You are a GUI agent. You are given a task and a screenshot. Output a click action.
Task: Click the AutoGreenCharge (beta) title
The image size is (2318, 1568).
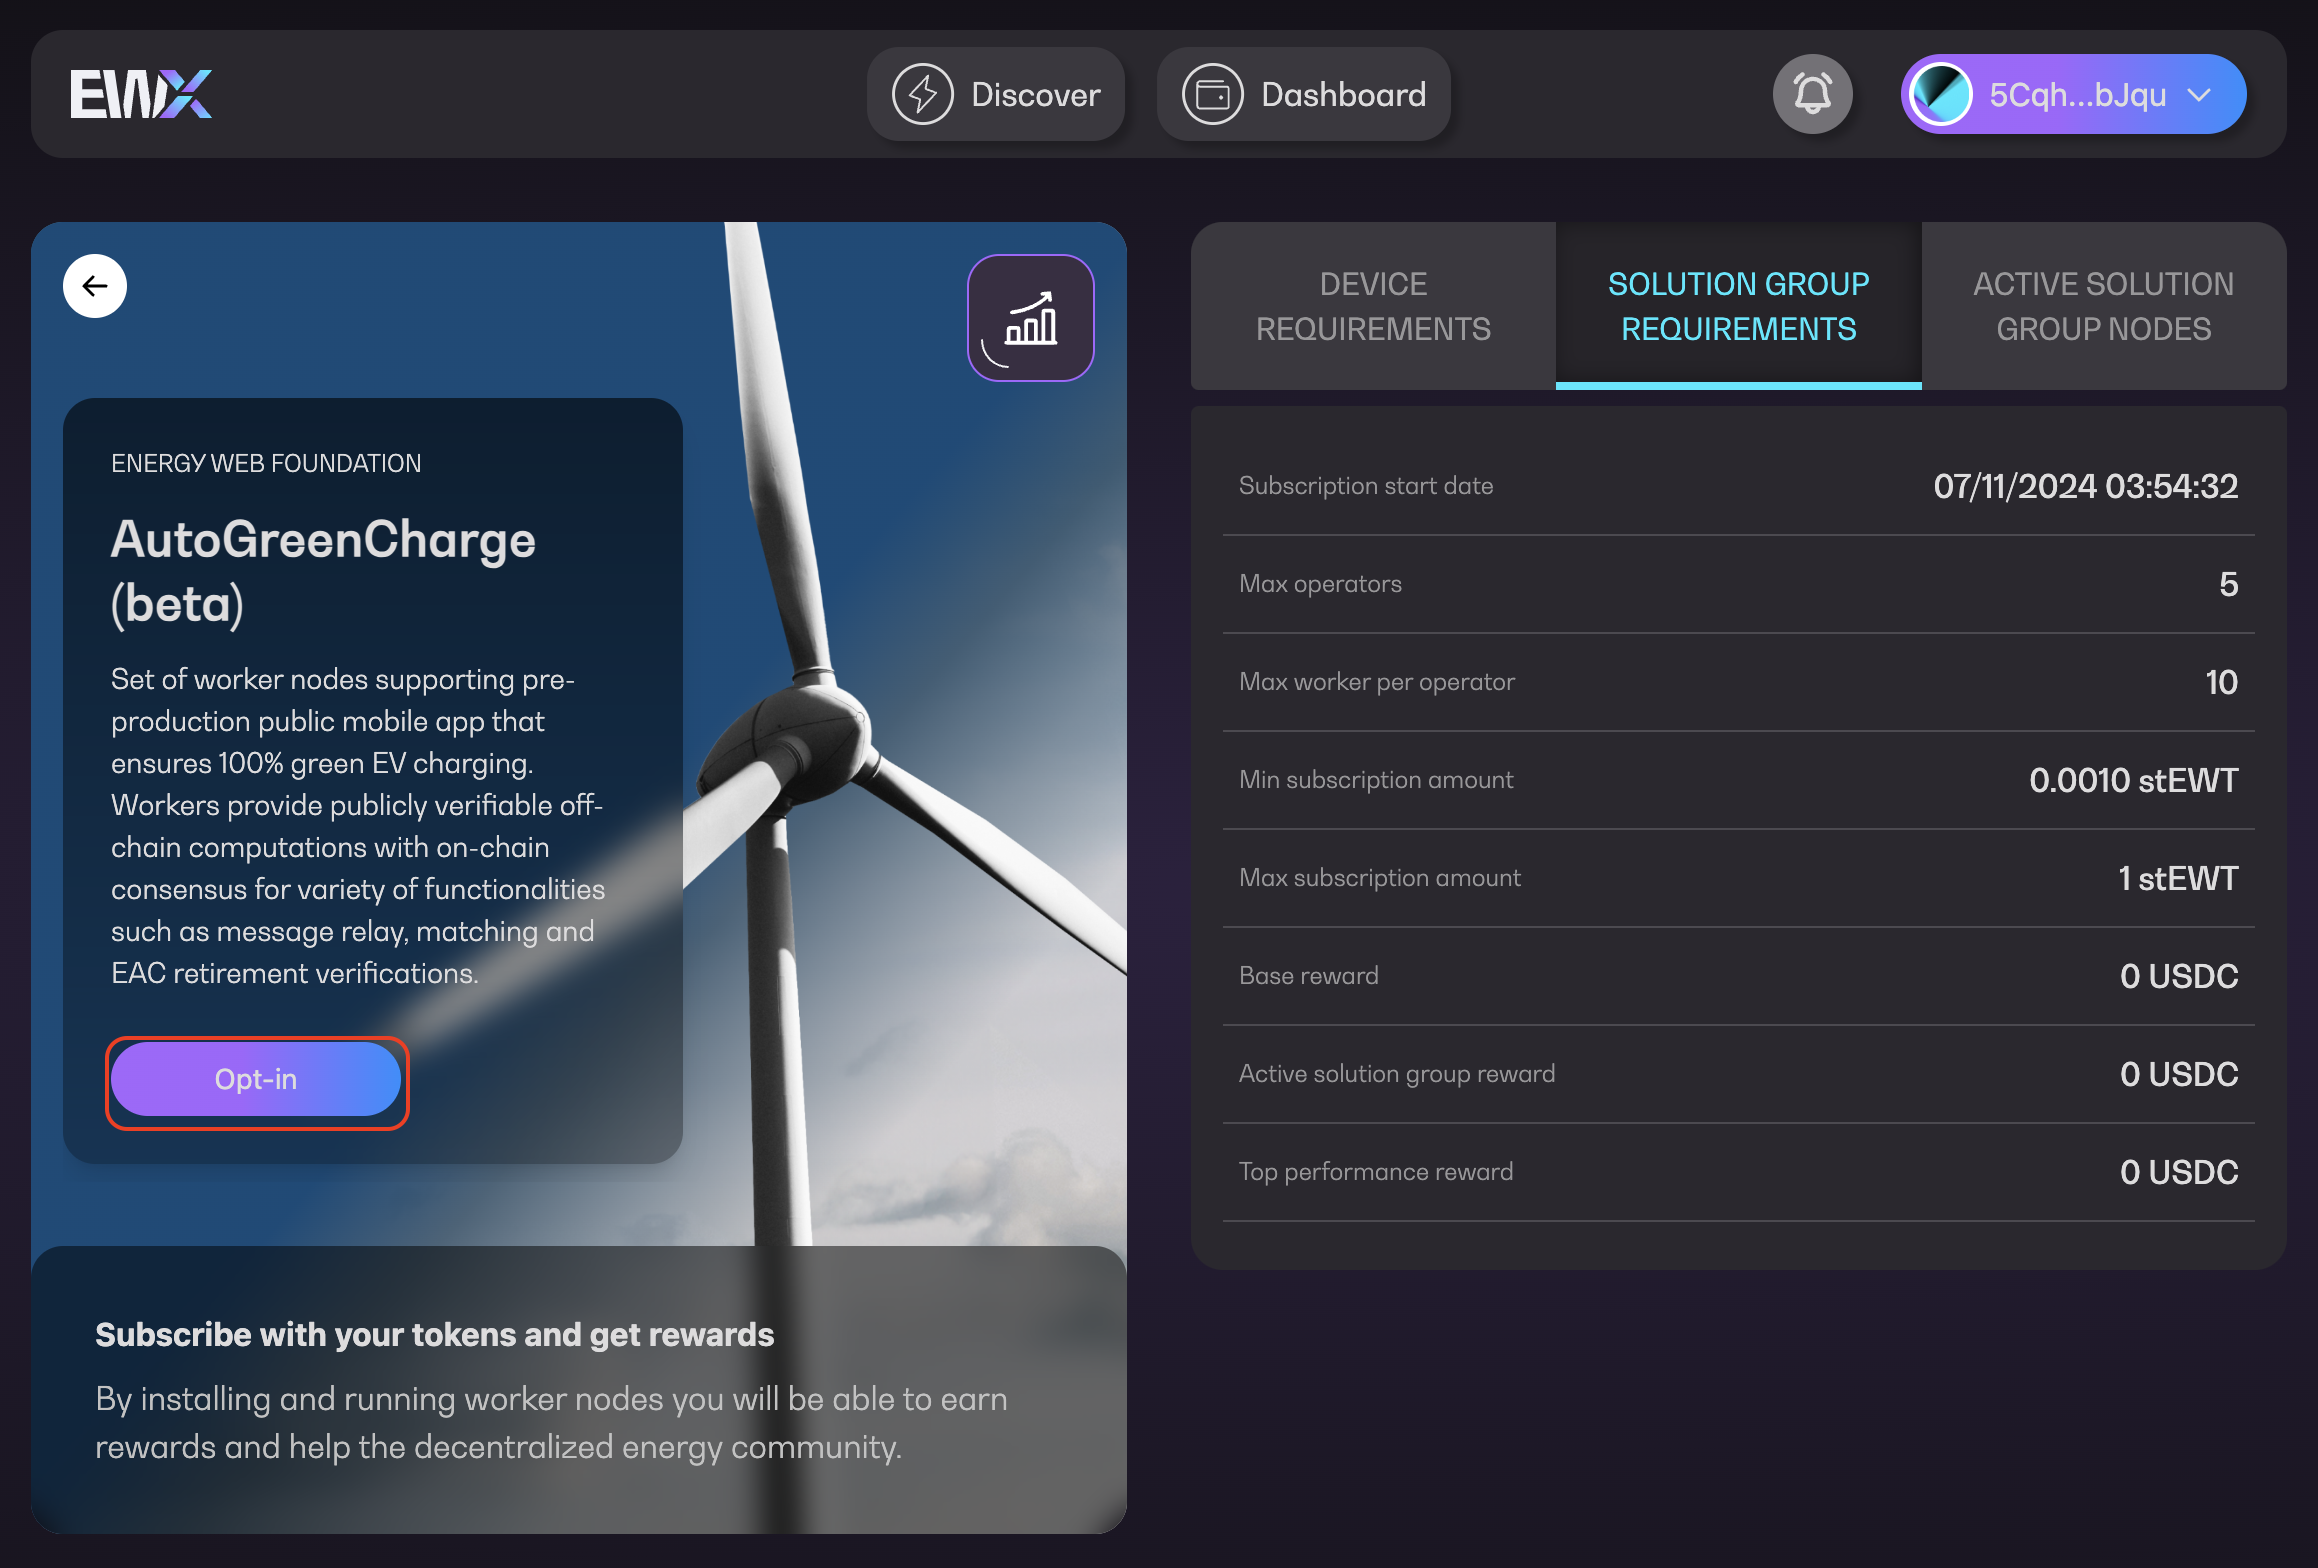tap(323, 571)
